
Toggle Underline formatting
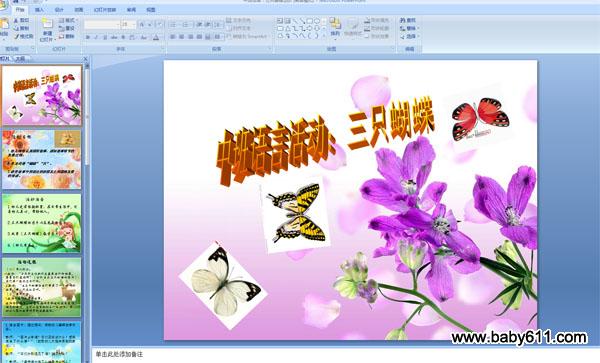pos(105,37)
